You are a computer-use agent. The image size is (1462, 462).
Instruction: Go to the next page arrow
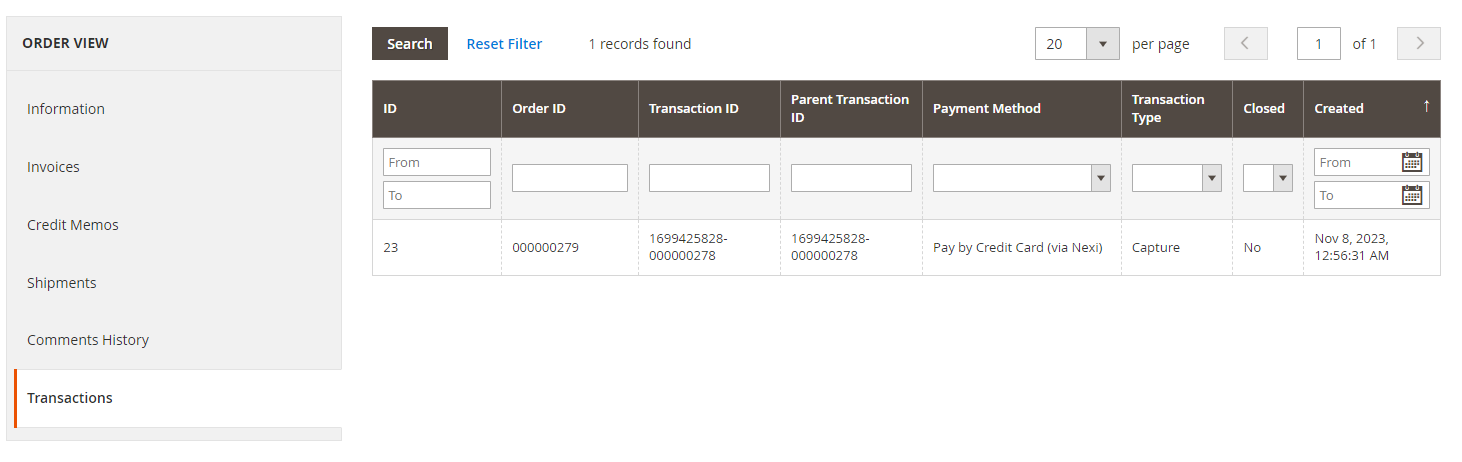point(1419,44)
